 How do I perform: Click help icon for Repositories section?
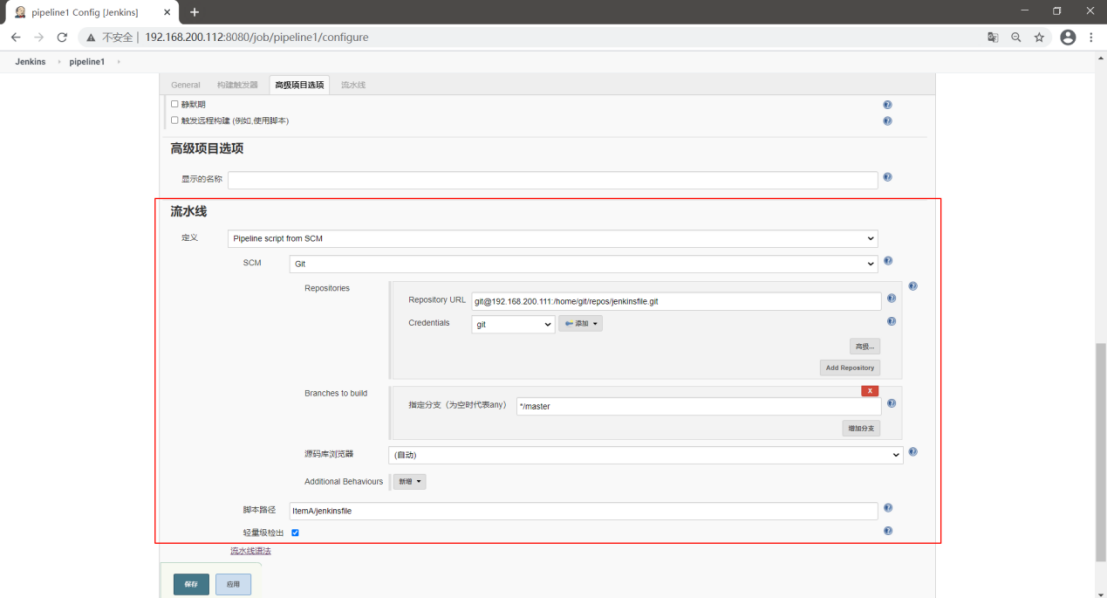pyautogui.click(x=912, y=286)
